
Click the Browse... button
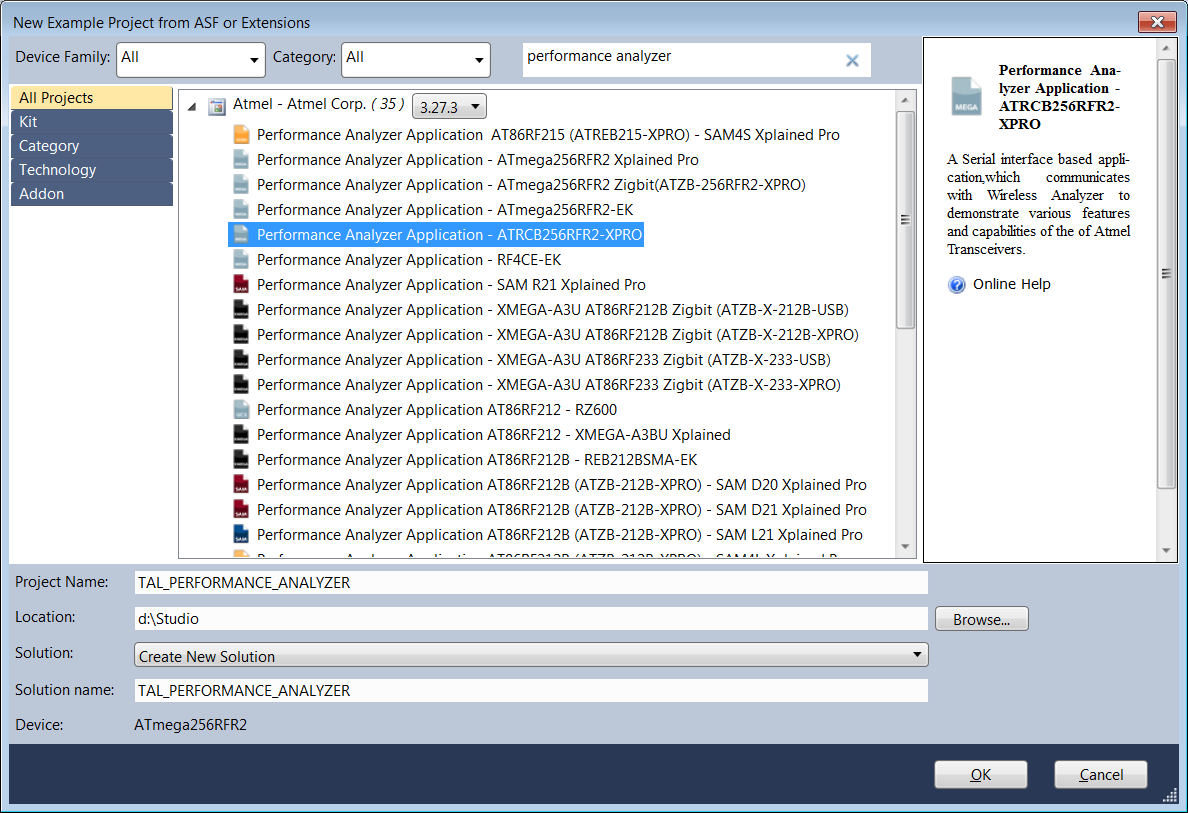[x=981, y=619]
